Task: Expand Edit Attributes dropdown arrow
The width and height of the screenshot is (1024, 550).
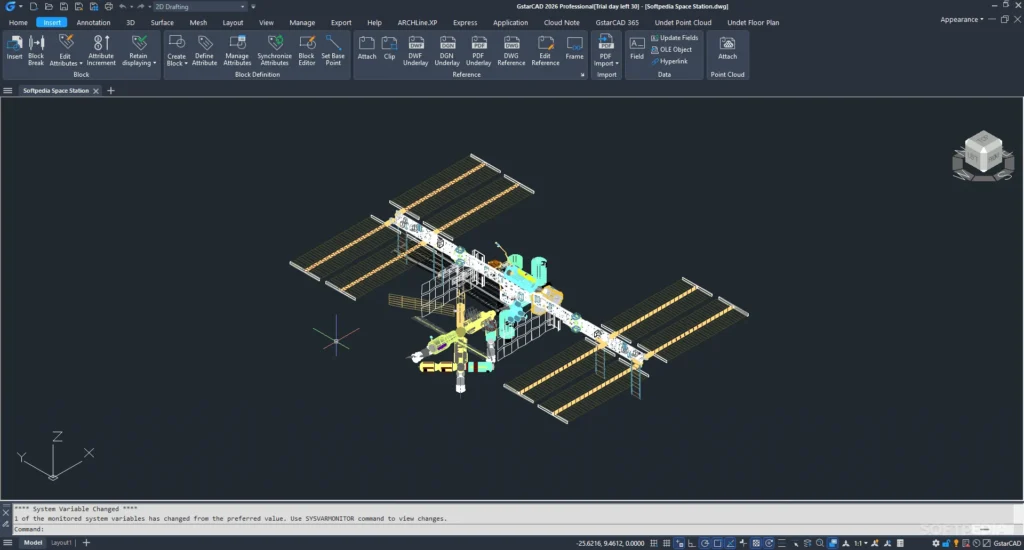Action: tap(81, 63)
